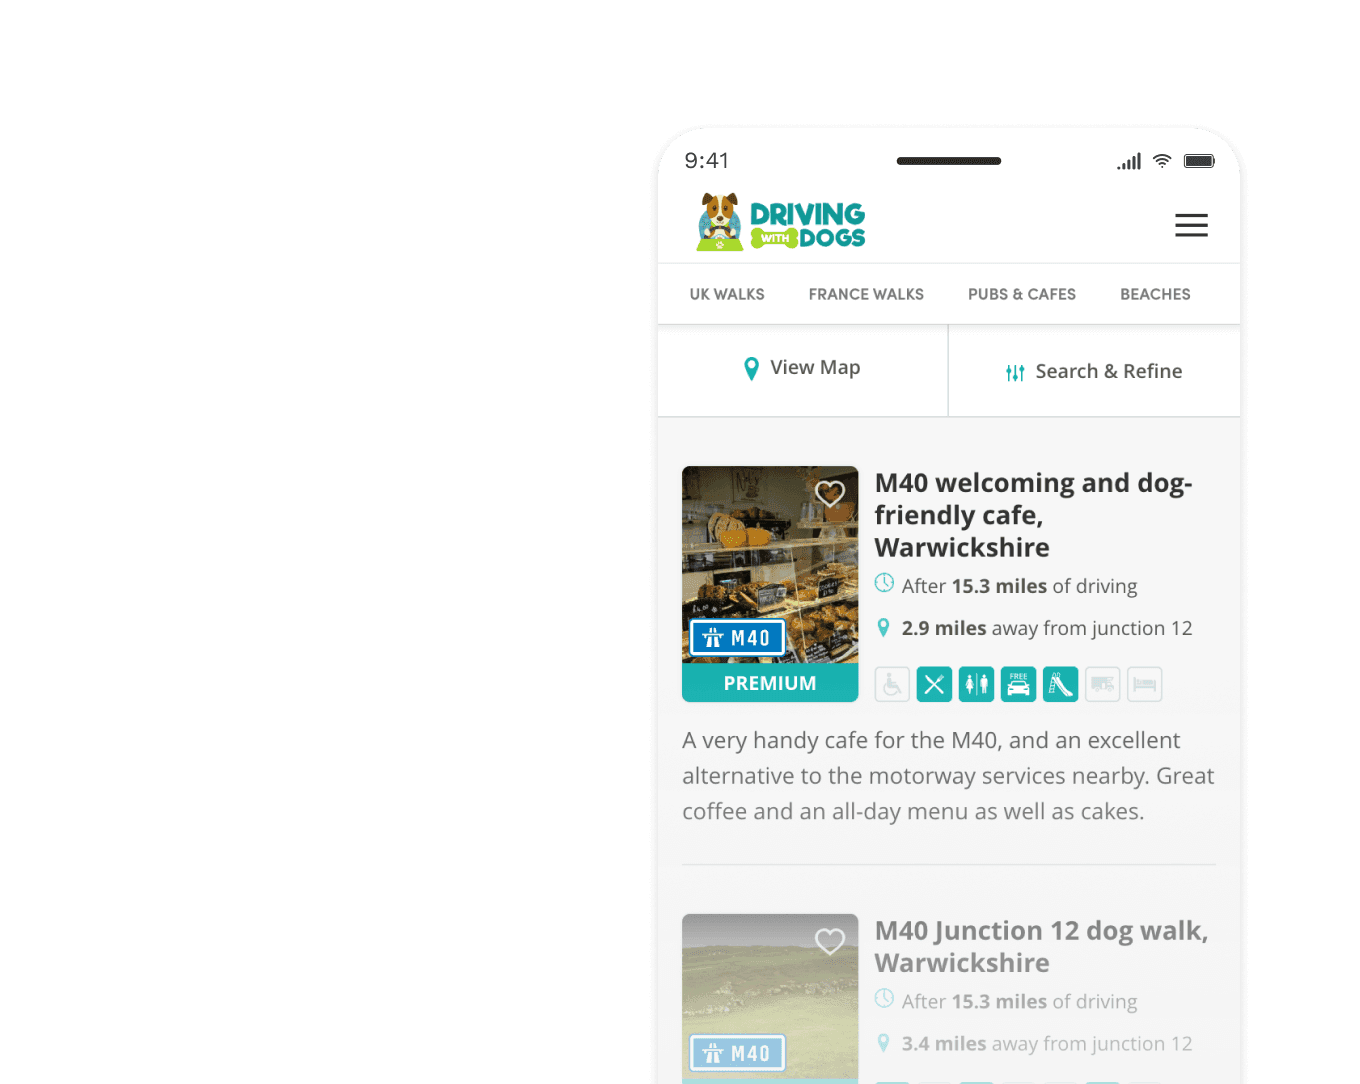Open the M40 welcoming dog-friendly cafe title
1360x1084 pixels.
click(x=1034, y=515)
